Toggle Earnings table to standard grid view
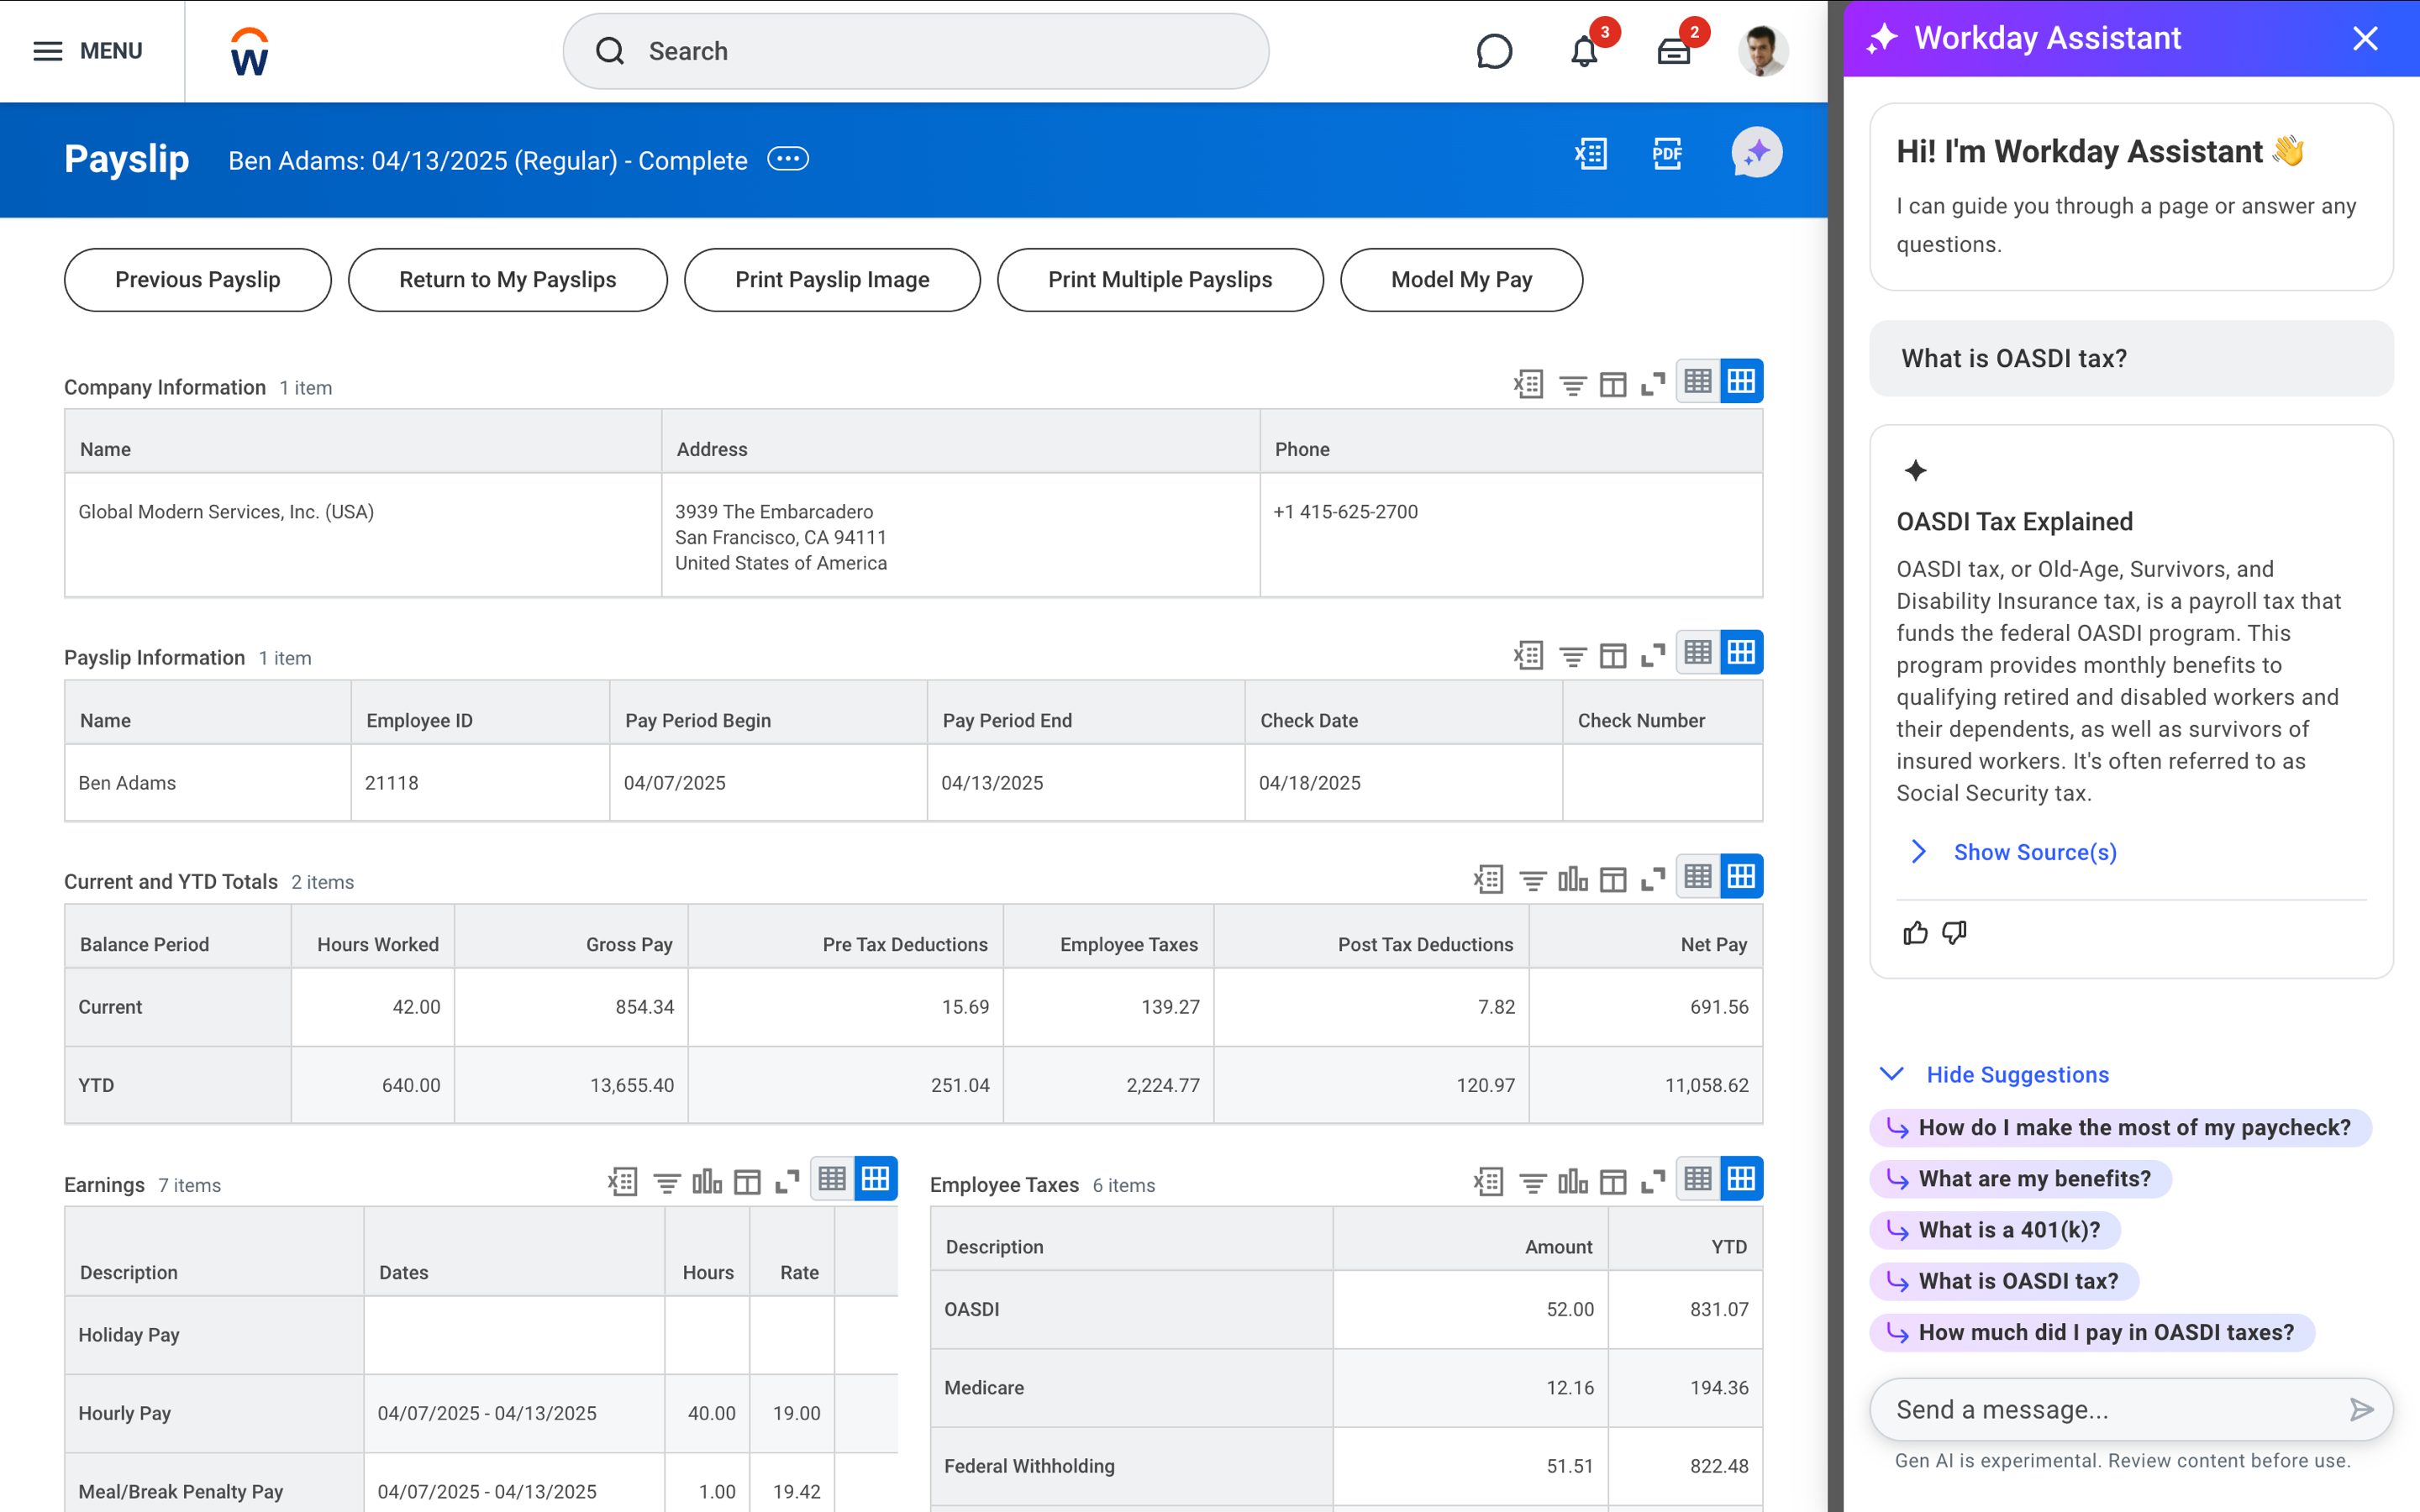The height and width of the screenshot is (1512, 2420). pos(875,1178)
